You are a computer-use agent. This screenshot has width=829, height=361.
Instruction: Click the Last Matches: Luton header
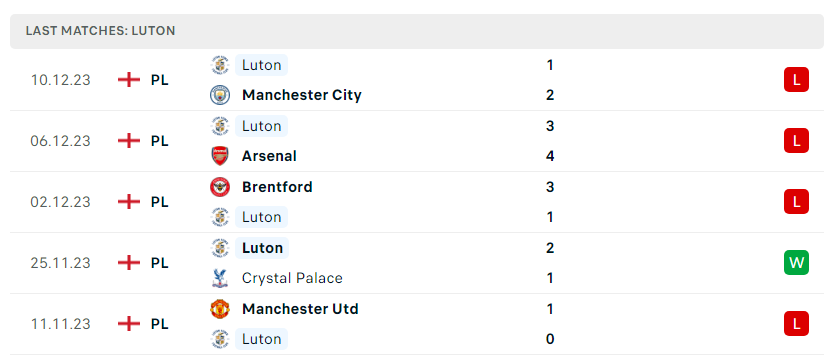(100, 31)
